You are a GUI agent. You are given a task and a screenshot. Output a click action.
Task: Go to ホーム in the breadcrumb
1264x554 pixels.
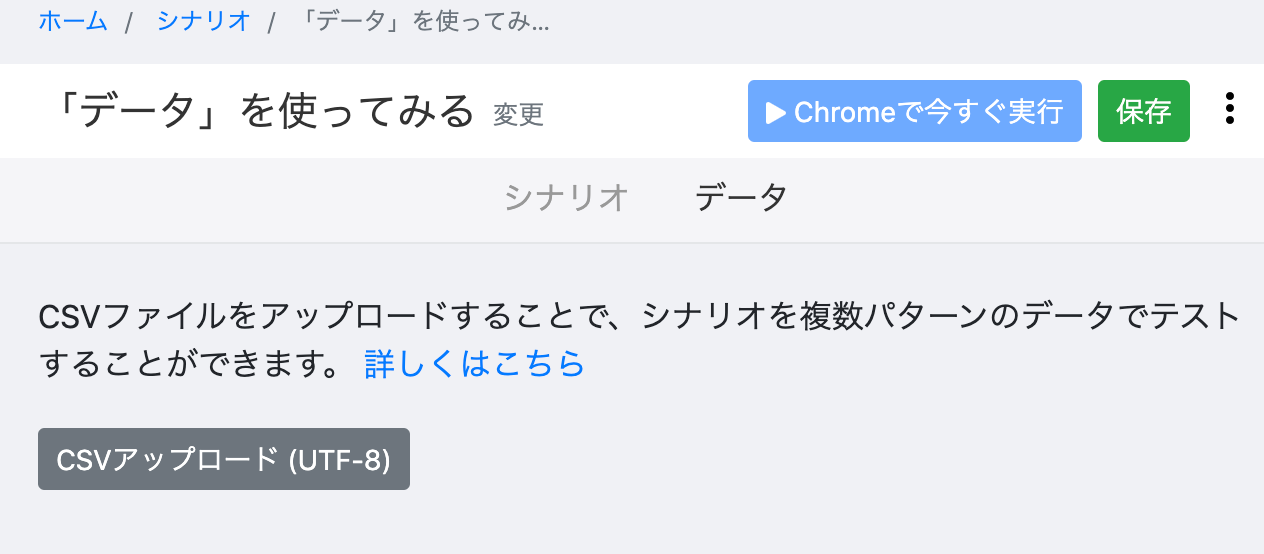click(73, 21)
